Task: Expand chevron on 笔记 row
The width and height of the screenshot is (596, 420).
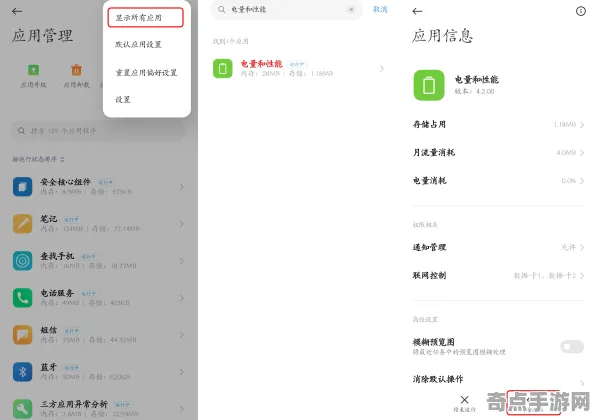Action: coord(182,223)
